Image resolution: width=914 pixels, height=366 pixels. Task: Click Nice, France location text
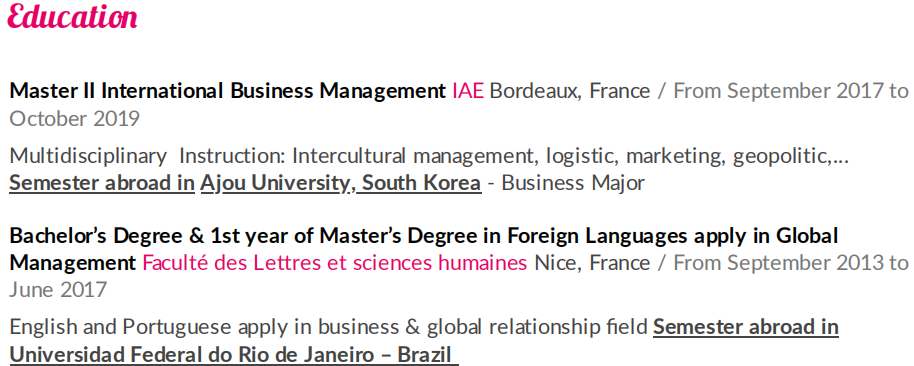click(592, 263)
